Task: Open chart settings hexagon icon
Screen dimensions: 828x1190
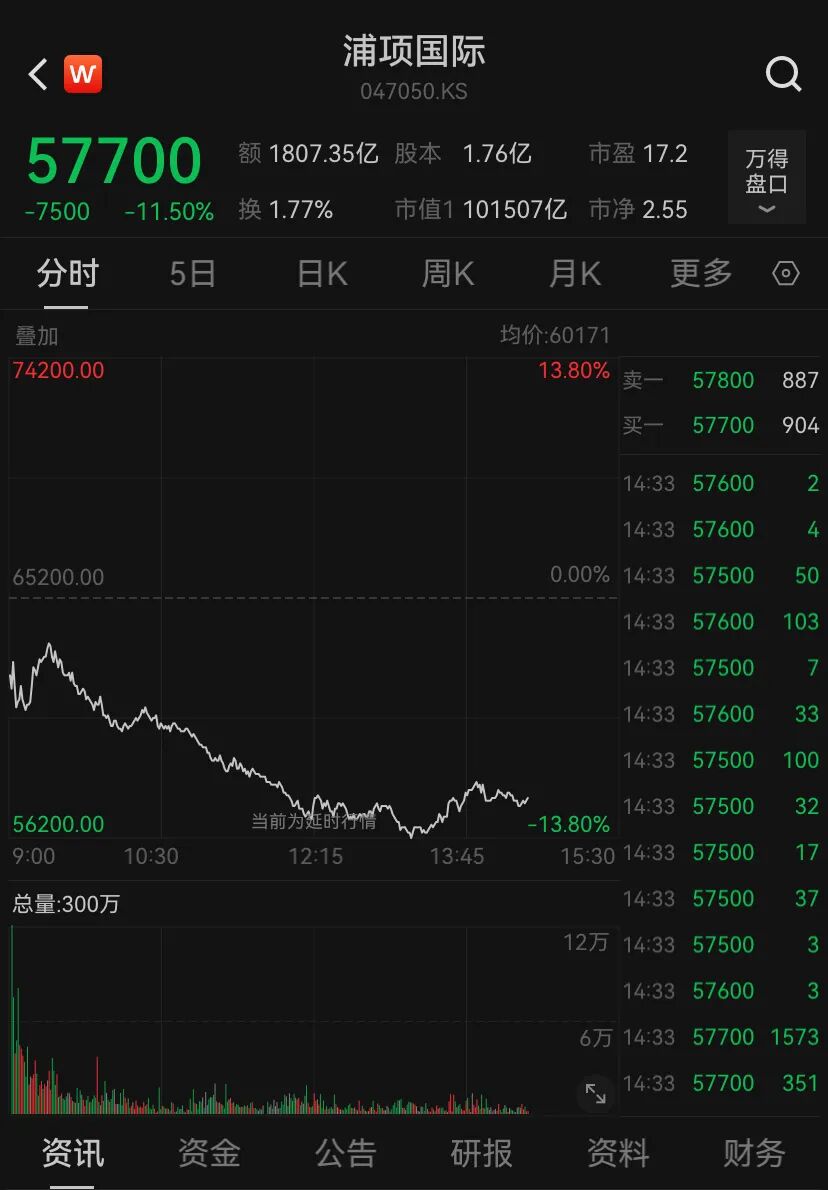Action: click(x=785, y=273)
